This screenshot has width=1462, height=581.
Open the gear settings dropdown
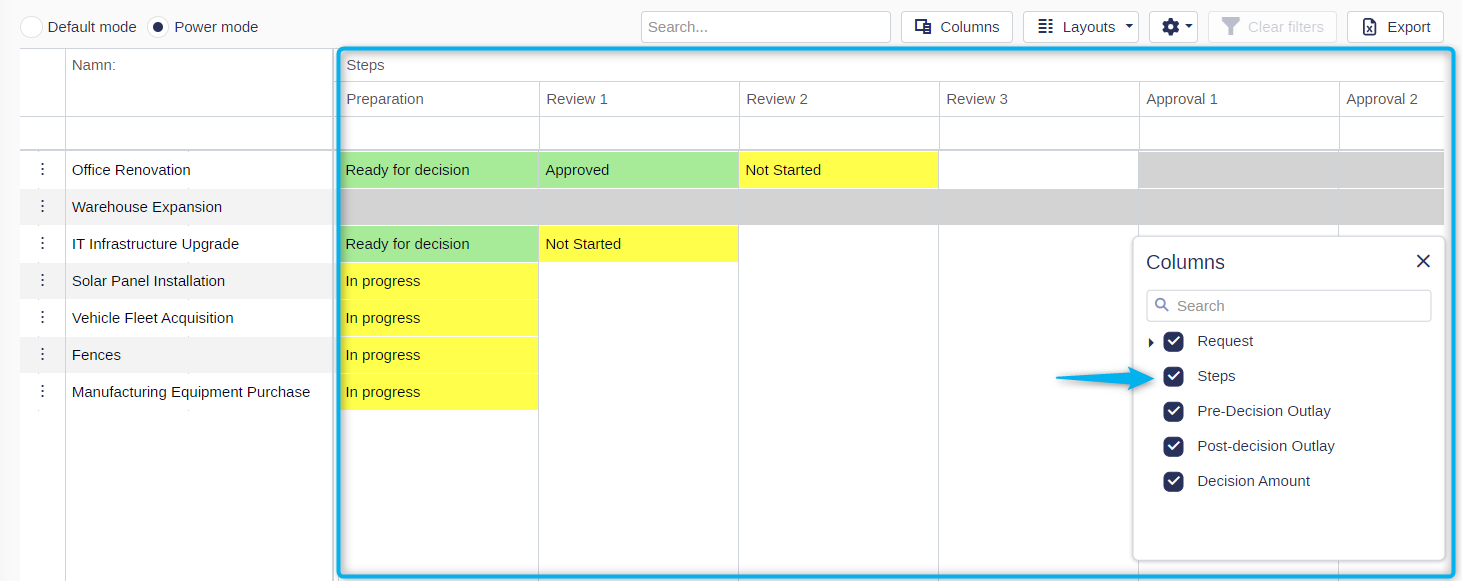tap(1173, 27)
